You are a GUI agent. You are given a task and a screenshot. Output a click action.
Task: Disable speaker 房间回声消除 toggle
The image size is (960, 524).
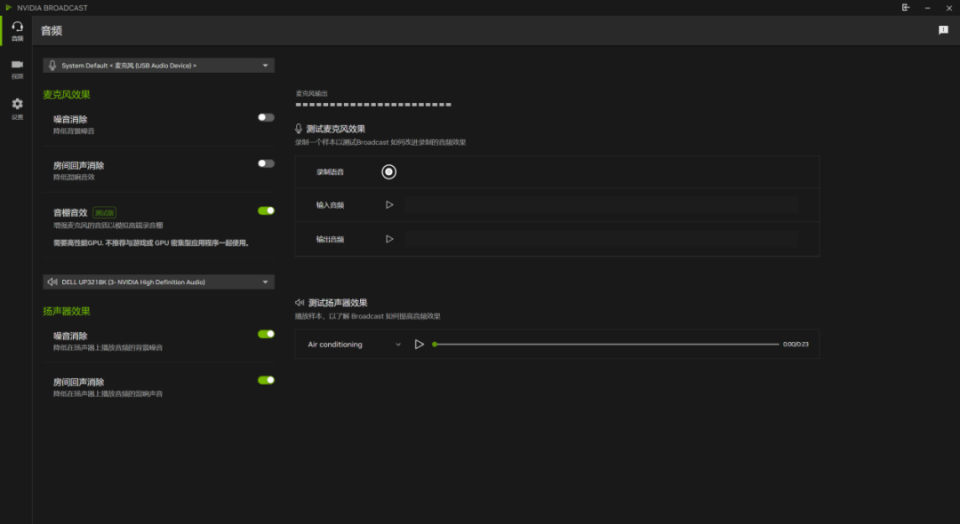pyautogui.click(x=266, y=380)
